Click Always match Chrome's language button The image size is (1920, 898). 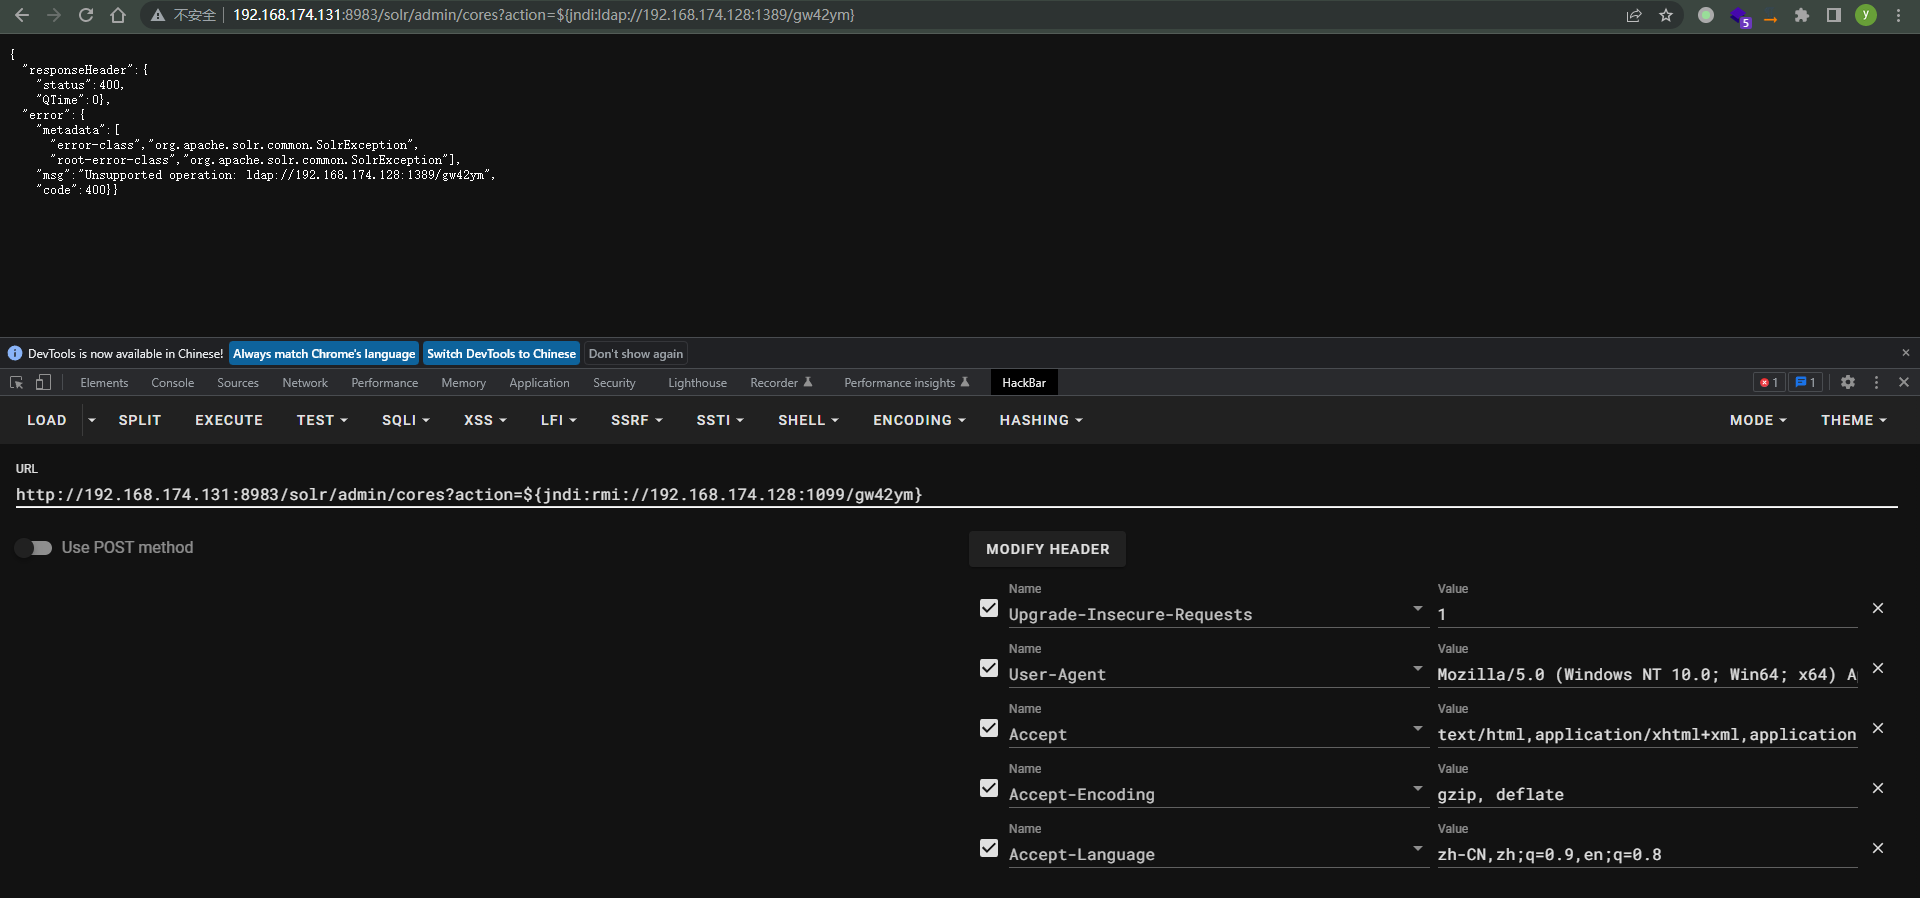pyautogui.click(x=324, y=354)
